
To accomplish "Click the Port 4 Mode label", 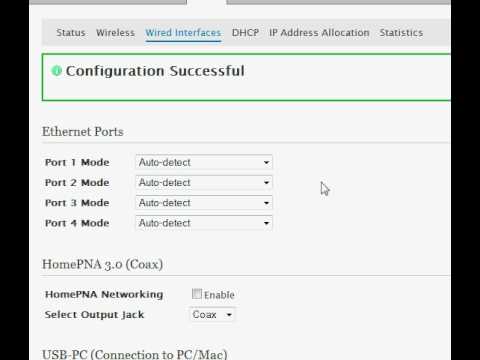I will [77, 223].
